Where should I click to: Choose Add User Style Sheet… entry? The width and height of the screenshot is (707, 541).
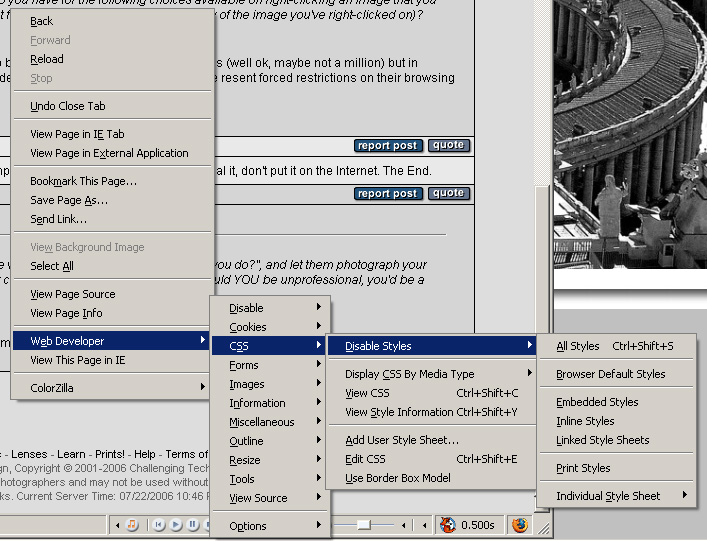click(432, 440)
